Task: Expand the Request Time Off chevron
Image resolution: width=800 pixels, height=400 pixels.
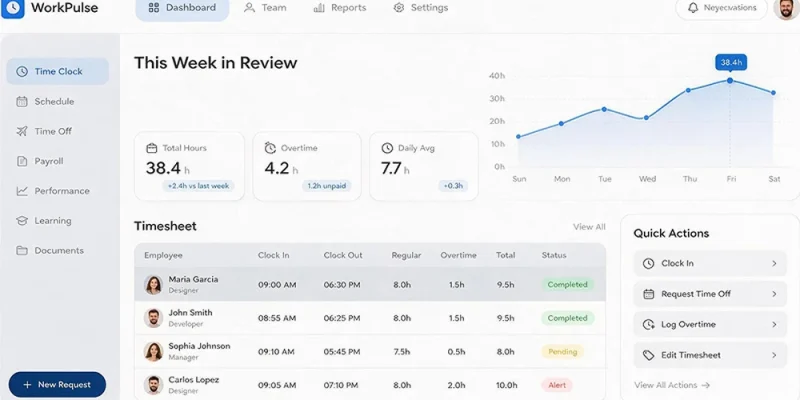Action: [x=774, y=294]
